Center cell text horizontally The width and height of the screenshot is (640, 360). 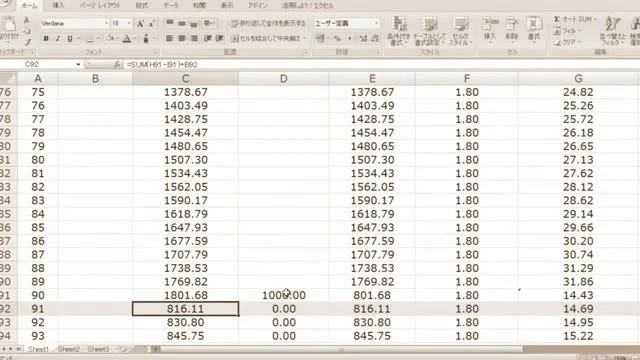point(182,38)
